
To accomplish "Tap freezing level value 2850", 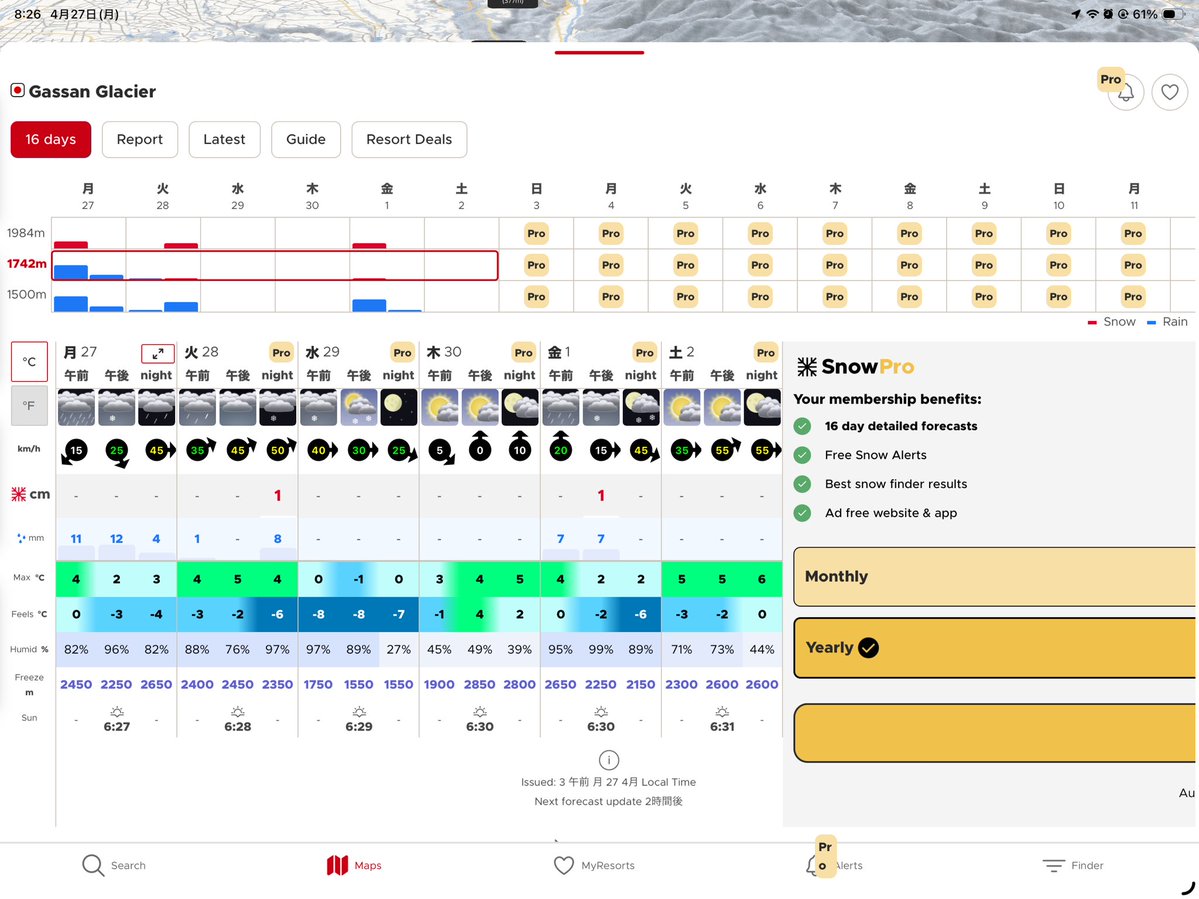I will coord(479,684).
